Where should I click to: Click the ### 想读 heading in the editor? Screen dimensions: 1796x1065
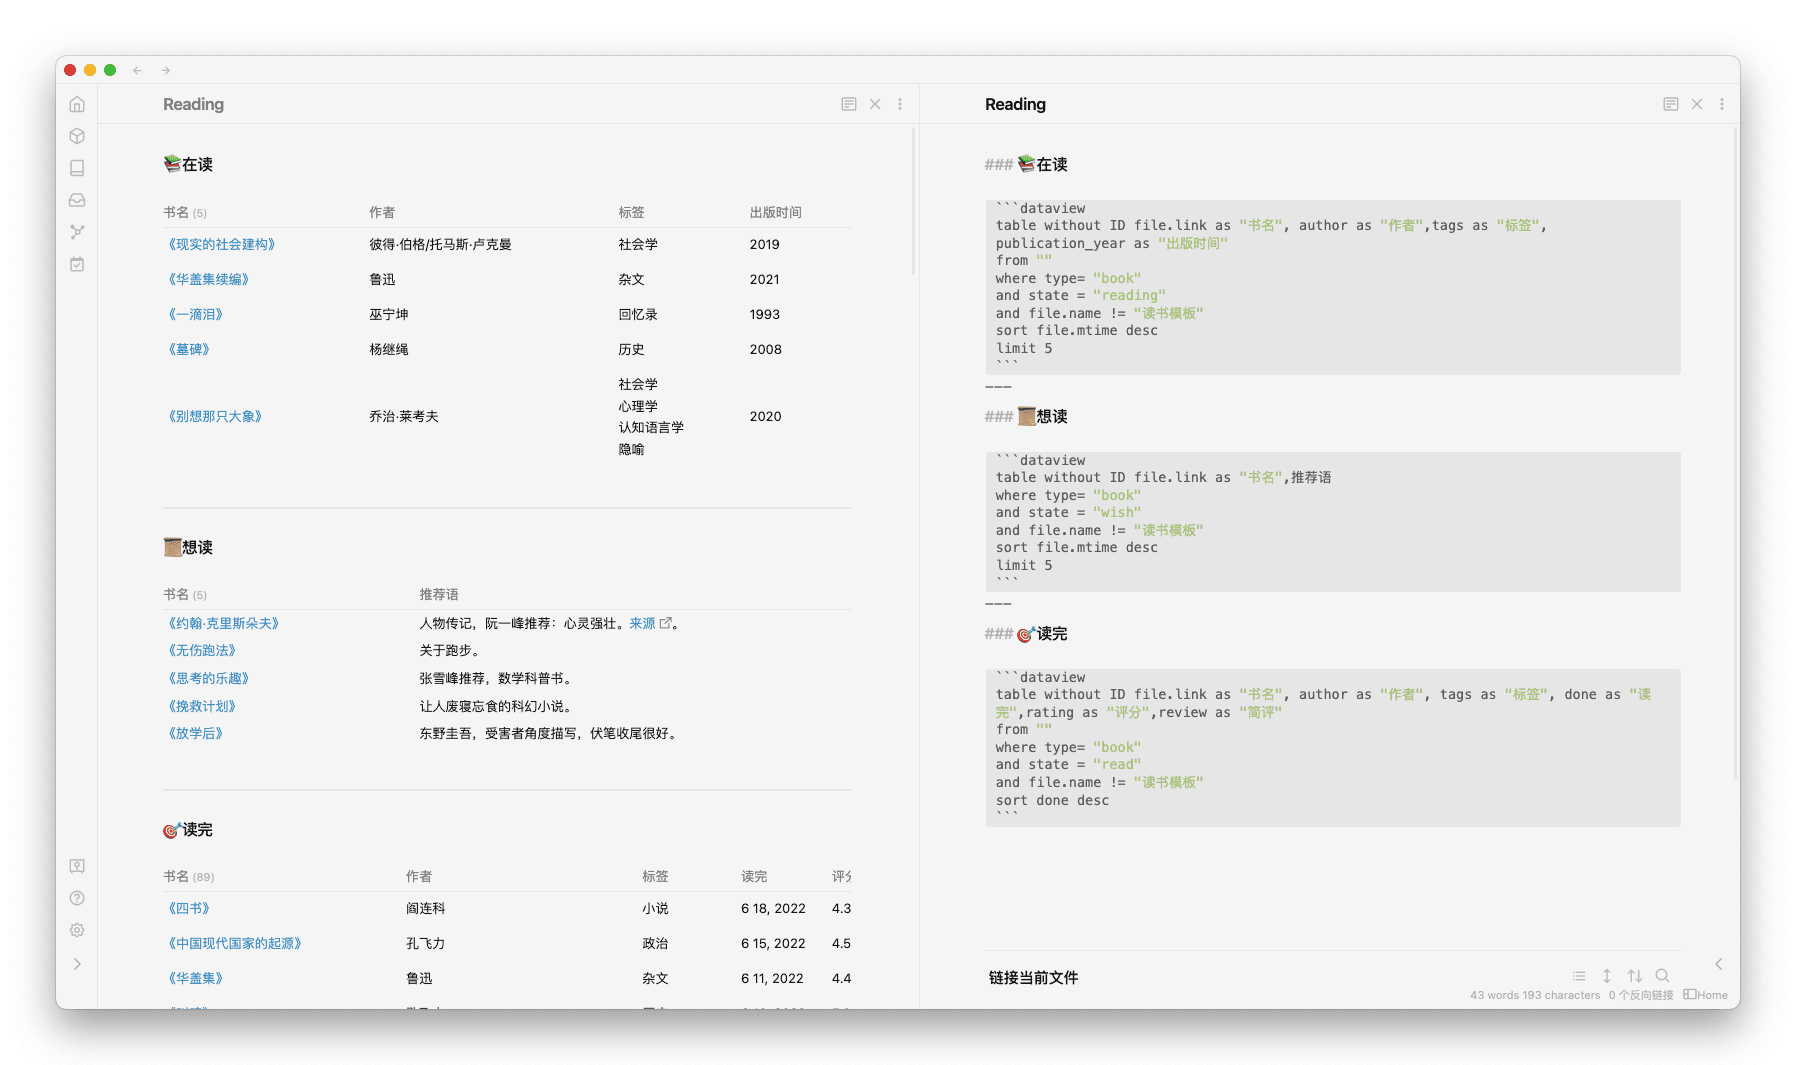(x=1026, y=416)
